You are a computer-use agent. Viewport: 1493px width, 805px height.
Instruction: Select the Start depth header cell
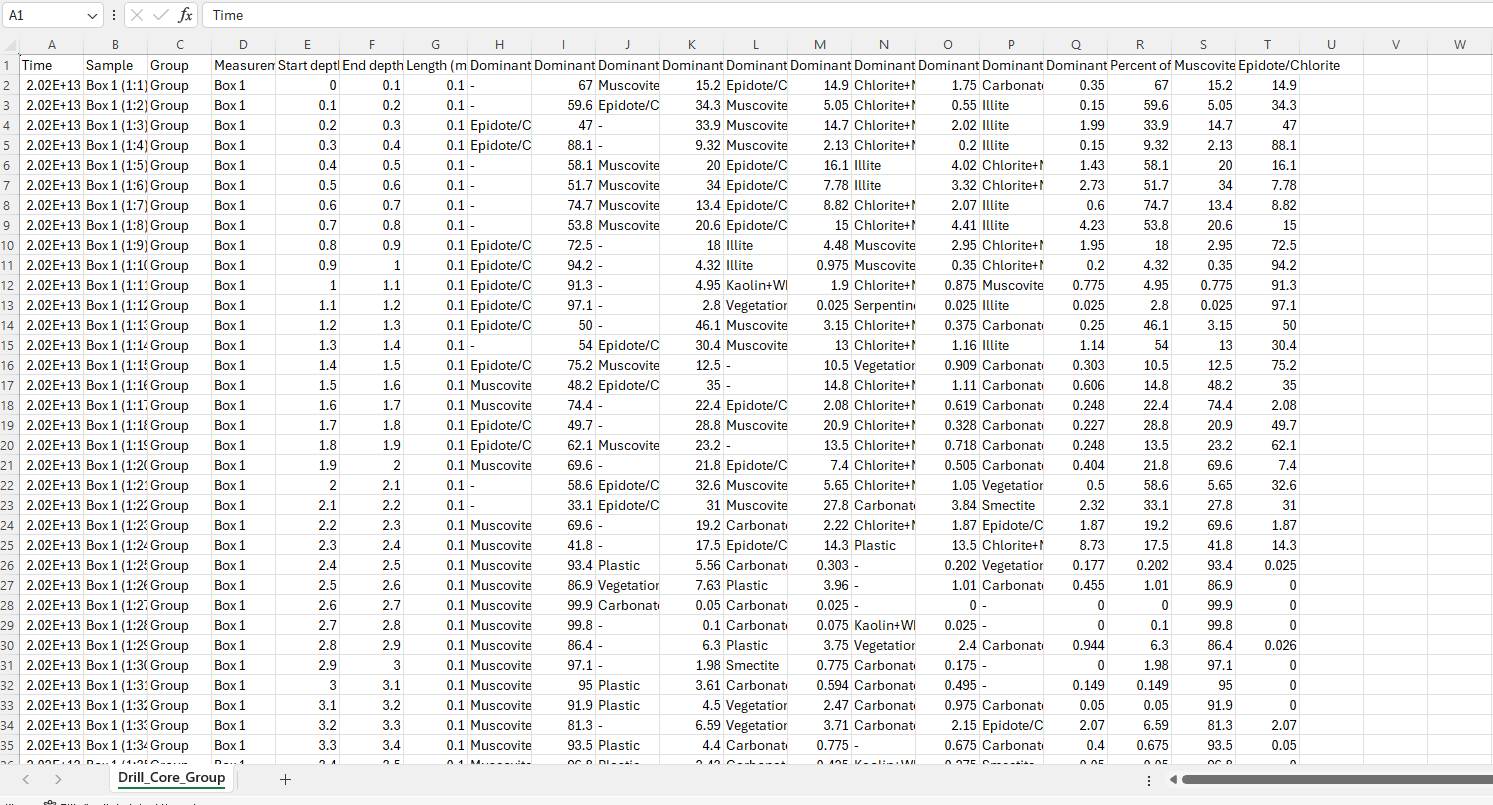tap(307, 65)
